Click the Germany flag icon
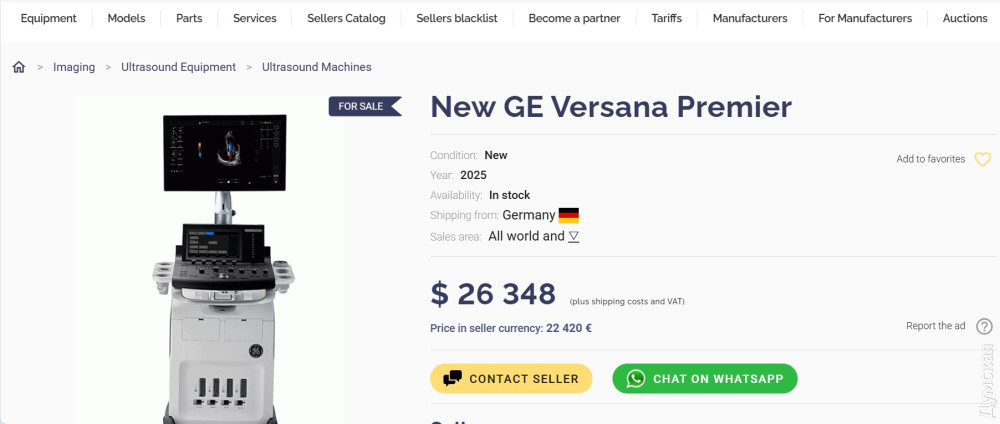1000x424 pixels. click(x=568, y=215)
